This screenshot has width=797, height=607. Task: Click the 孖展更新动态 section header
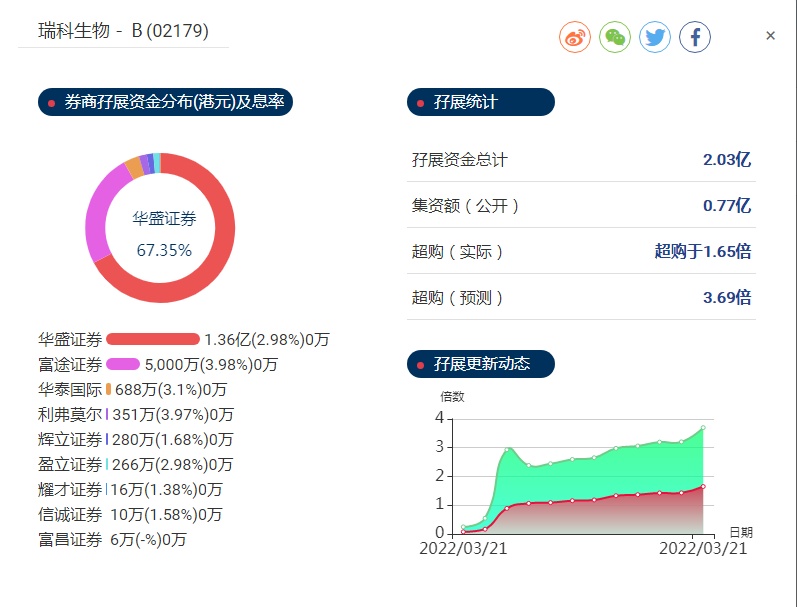[481, 364]
